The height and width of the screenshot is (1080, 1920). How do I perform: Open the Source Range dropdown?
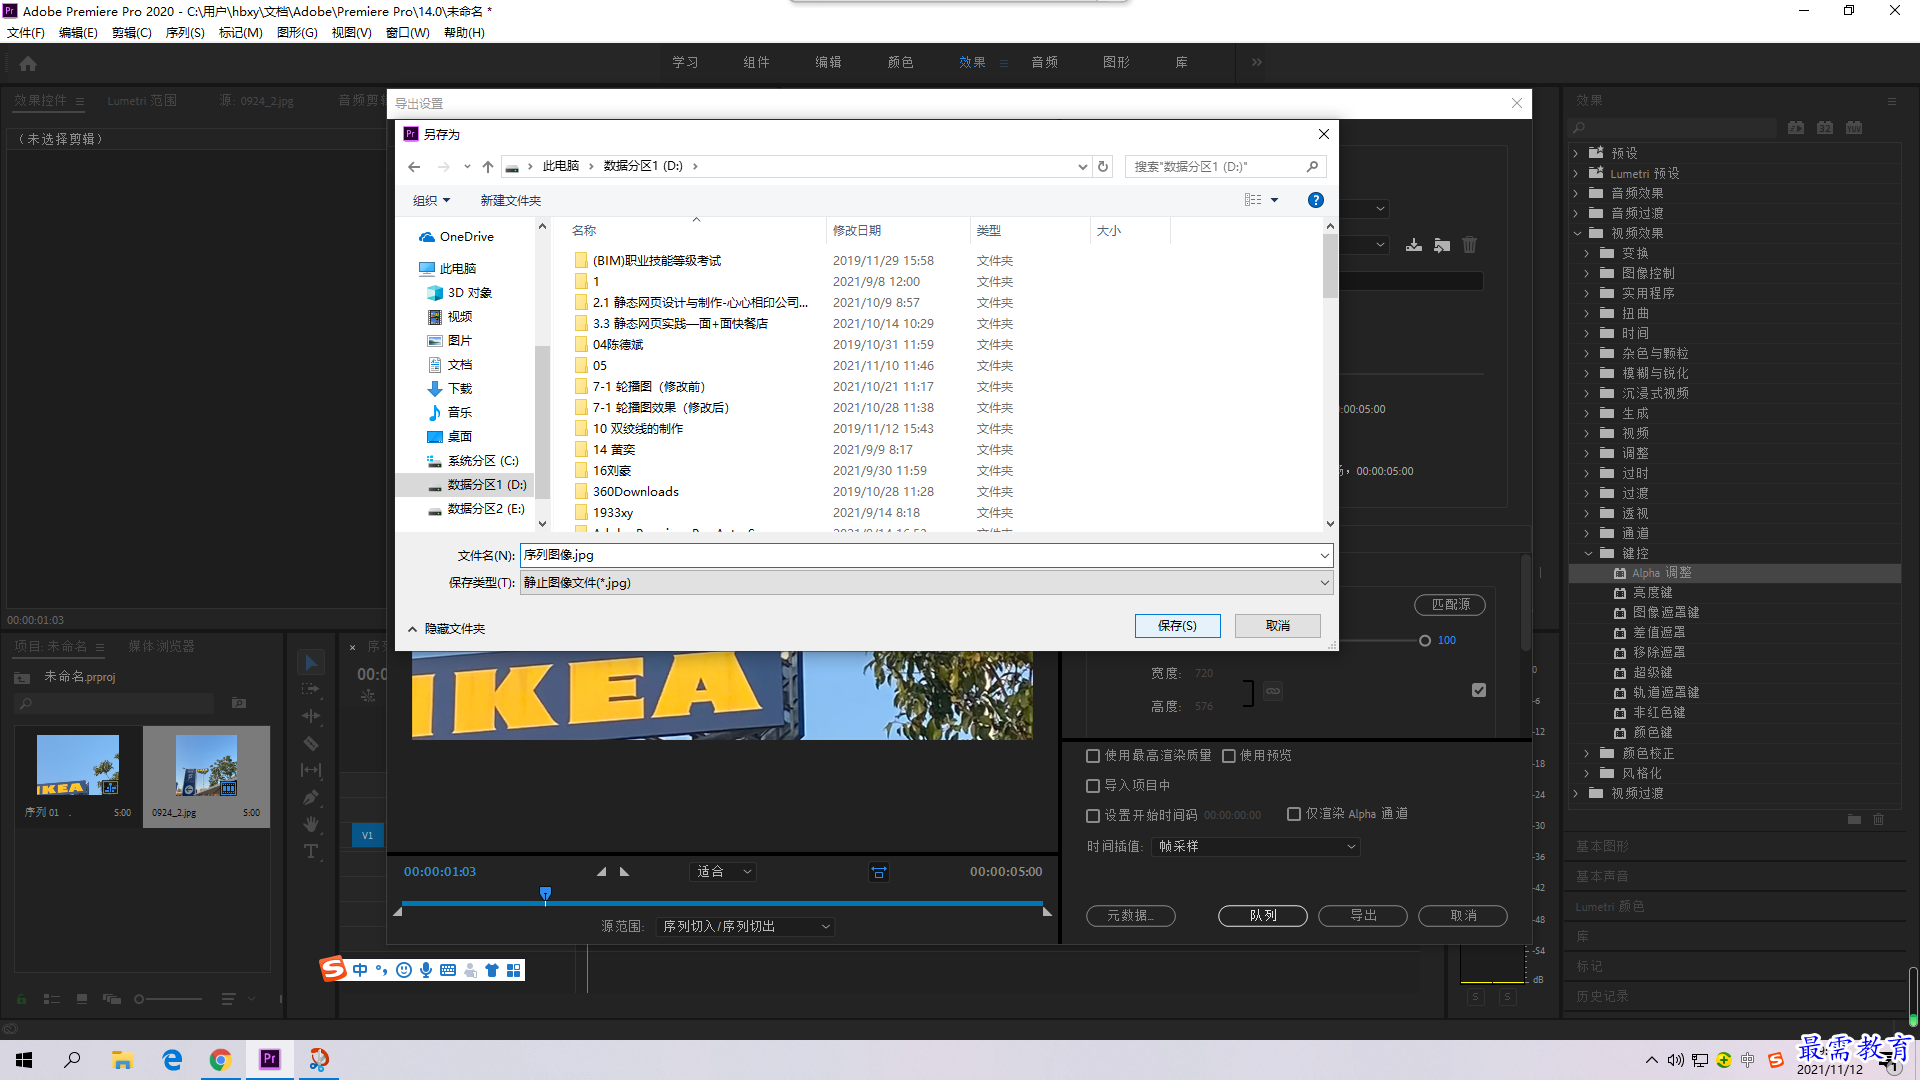pos(746,927)
